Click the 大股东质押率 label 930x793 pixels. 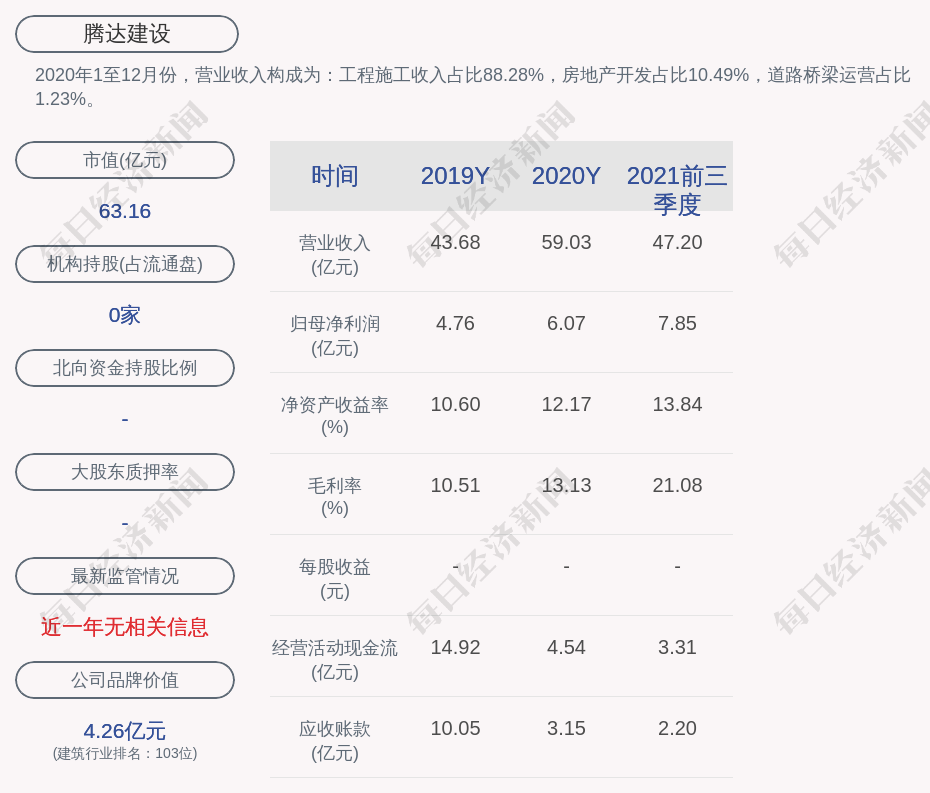[x=125, y=472]
